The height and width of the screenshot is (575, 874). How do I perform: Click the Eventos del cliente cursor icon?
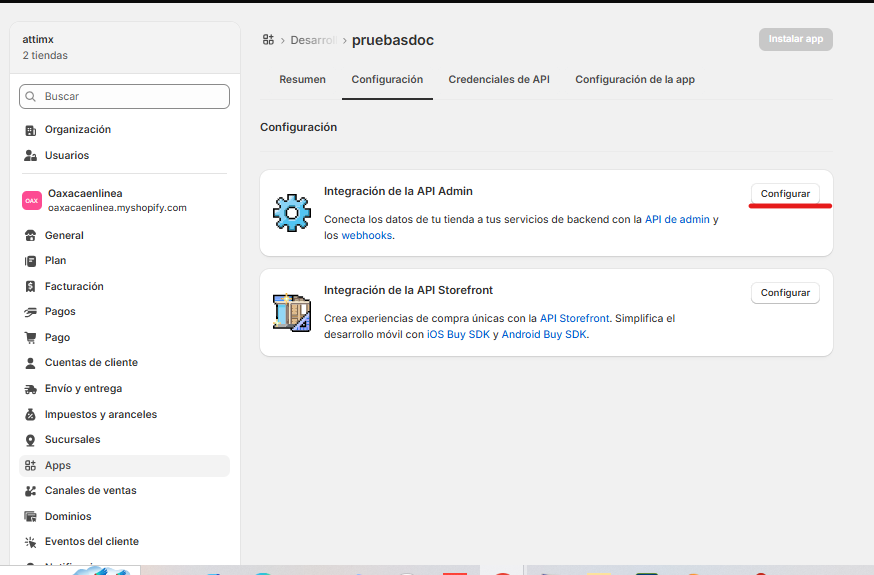[x=31, y=542]
